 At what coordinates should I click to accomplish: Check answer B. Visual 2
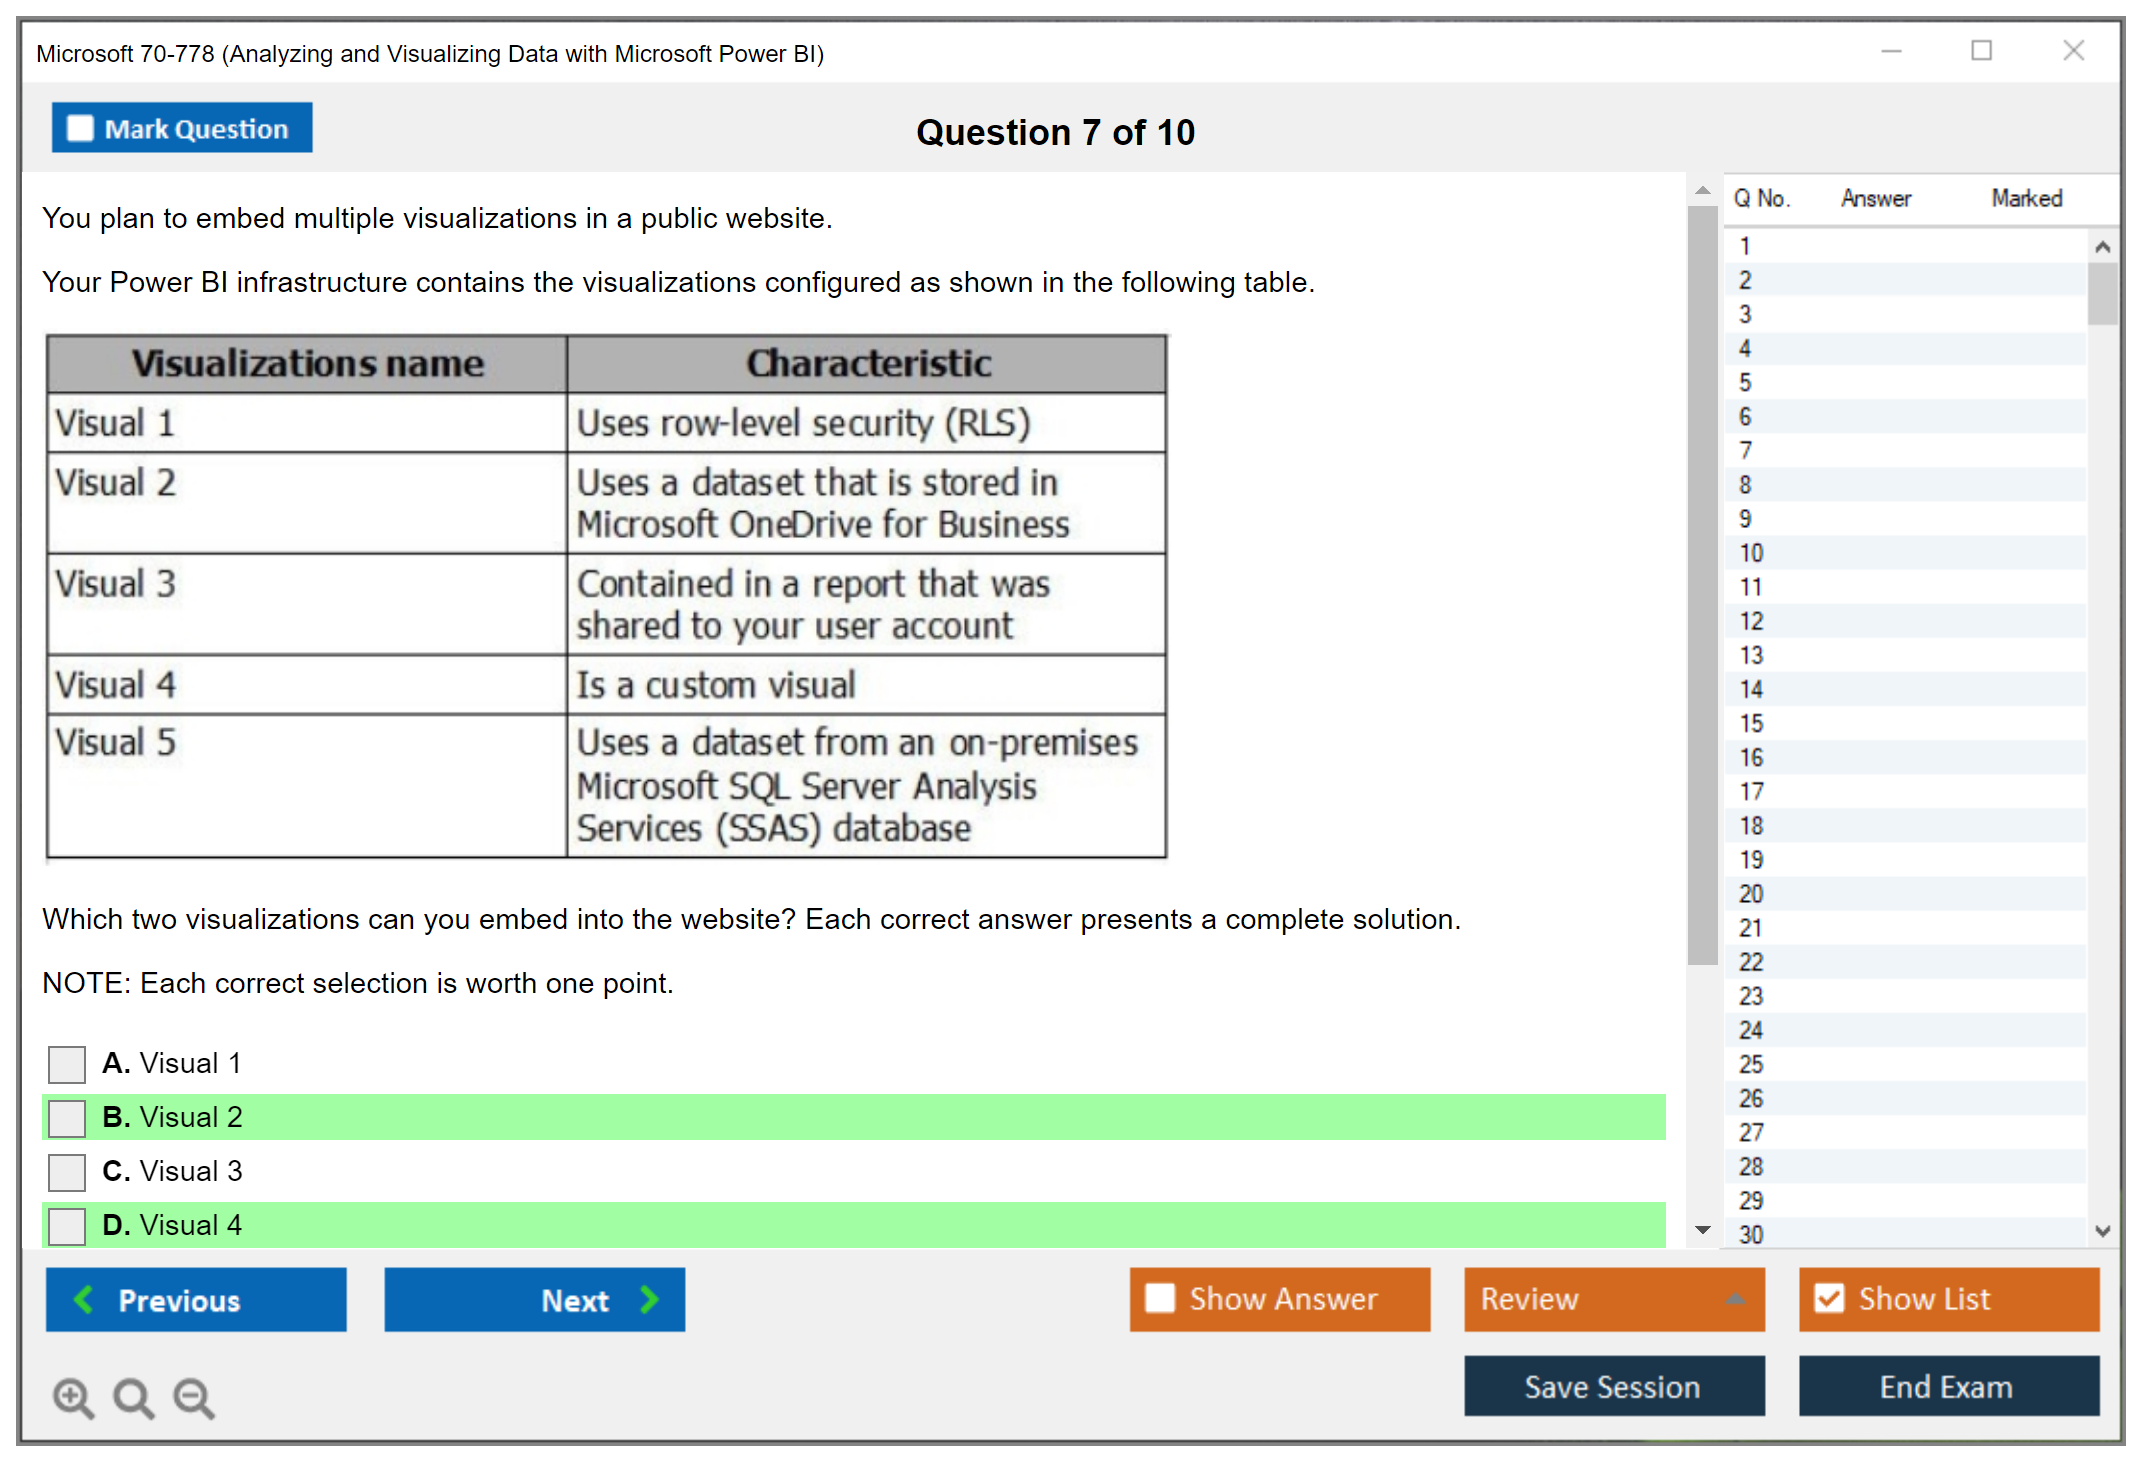67,1118
